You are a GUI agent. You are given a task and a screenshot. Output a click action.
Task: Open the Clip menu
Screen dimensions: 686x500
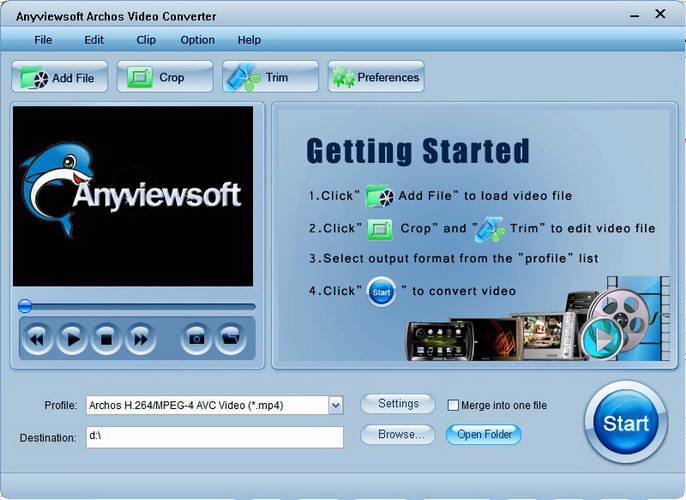(146, 40)
